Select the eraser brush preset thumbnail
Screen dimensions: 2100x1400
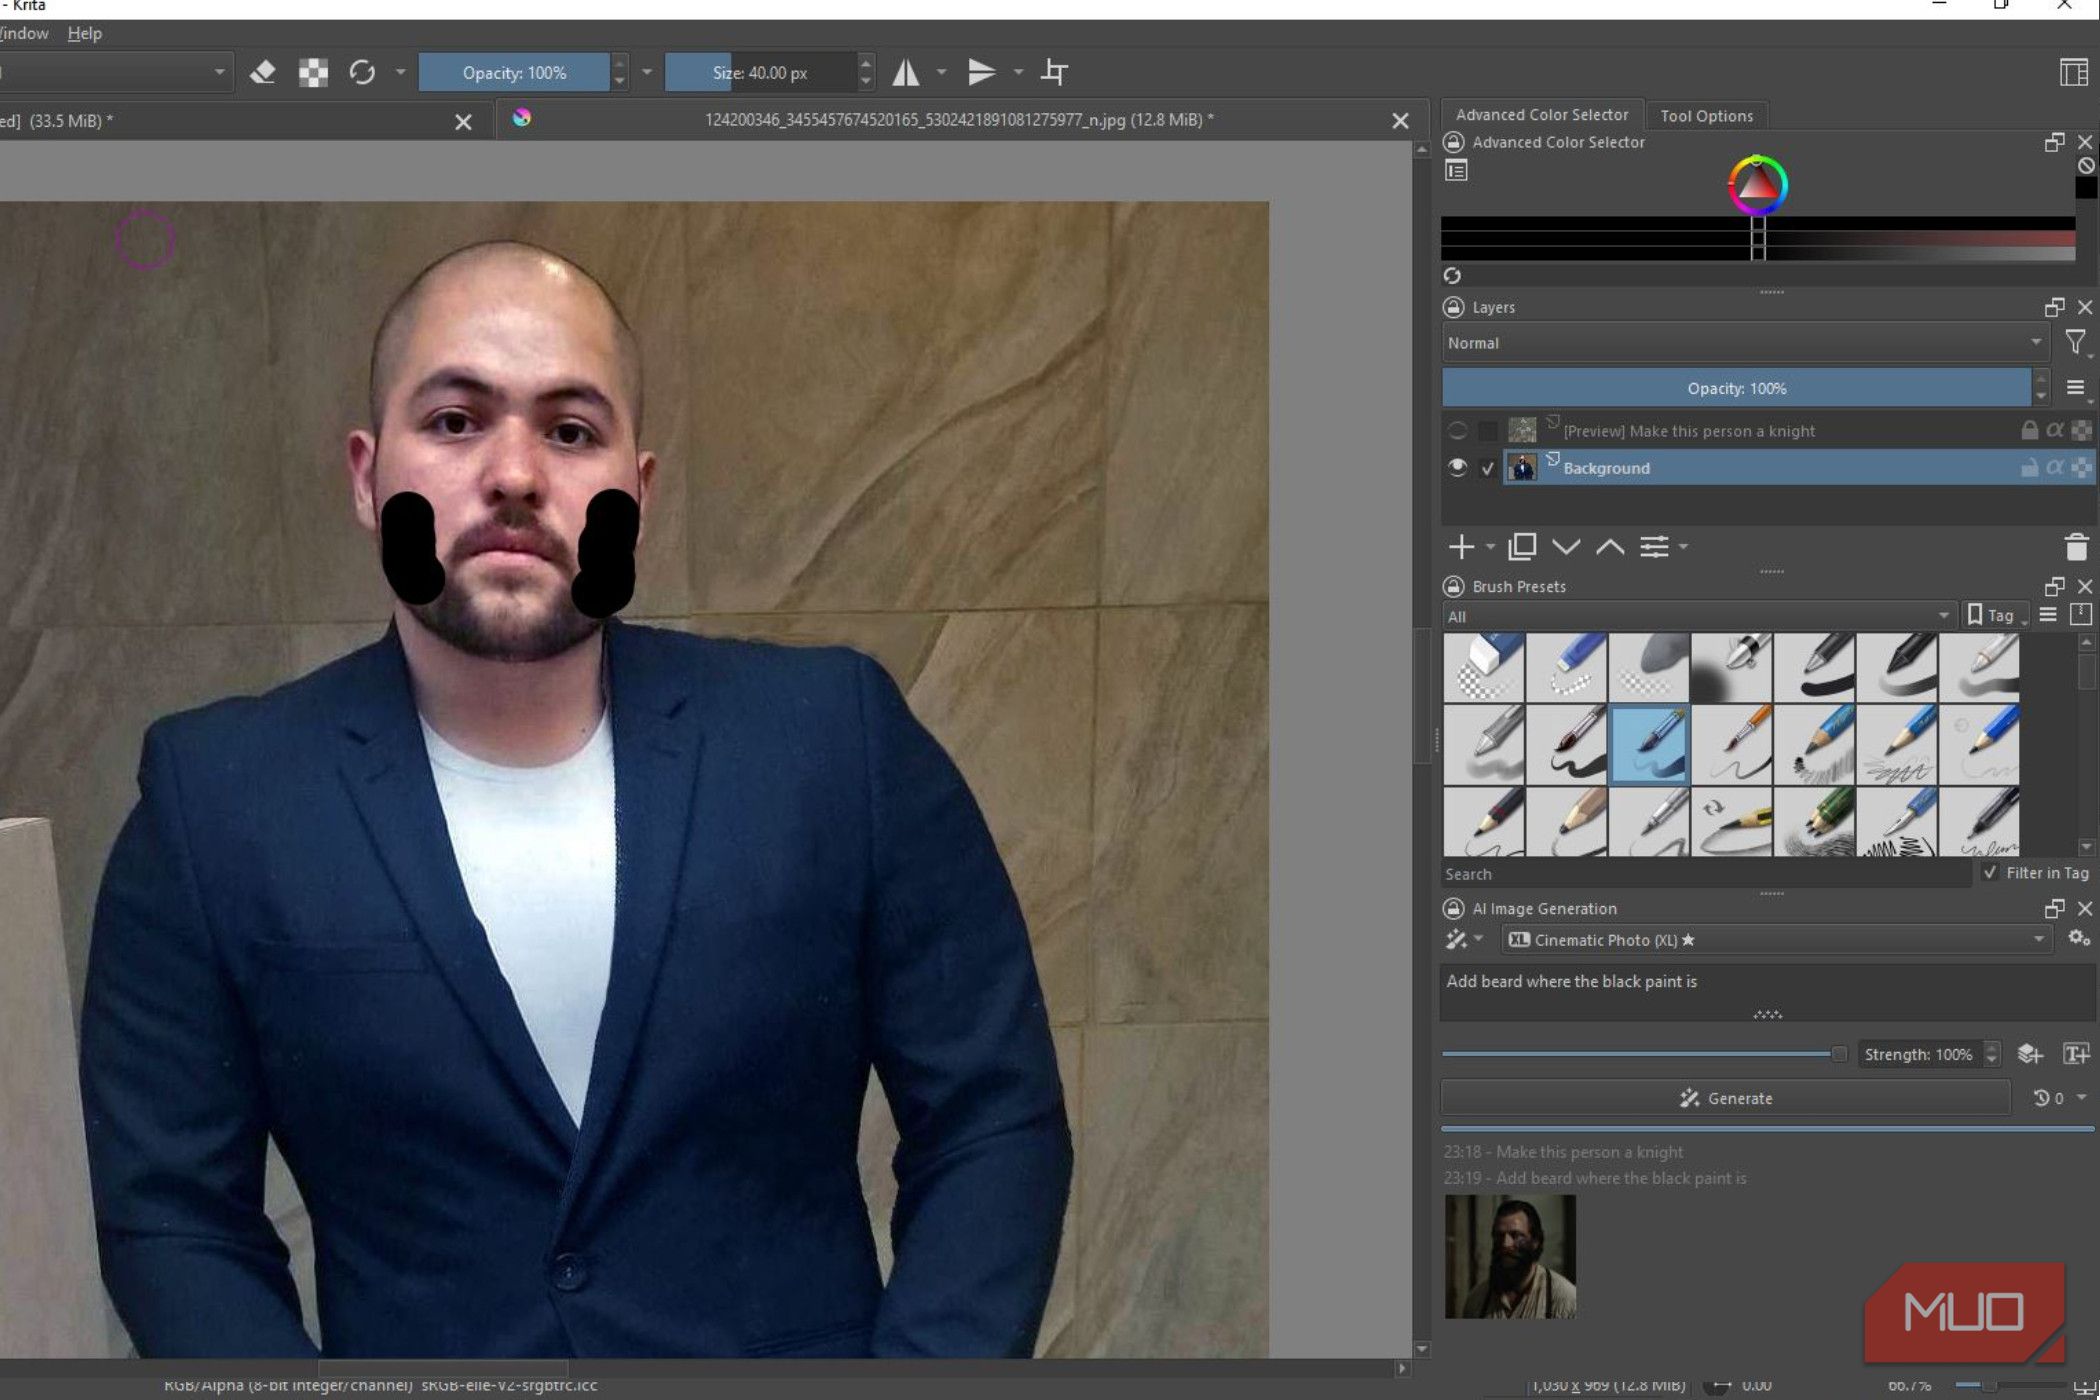(x=1484, y=668)
